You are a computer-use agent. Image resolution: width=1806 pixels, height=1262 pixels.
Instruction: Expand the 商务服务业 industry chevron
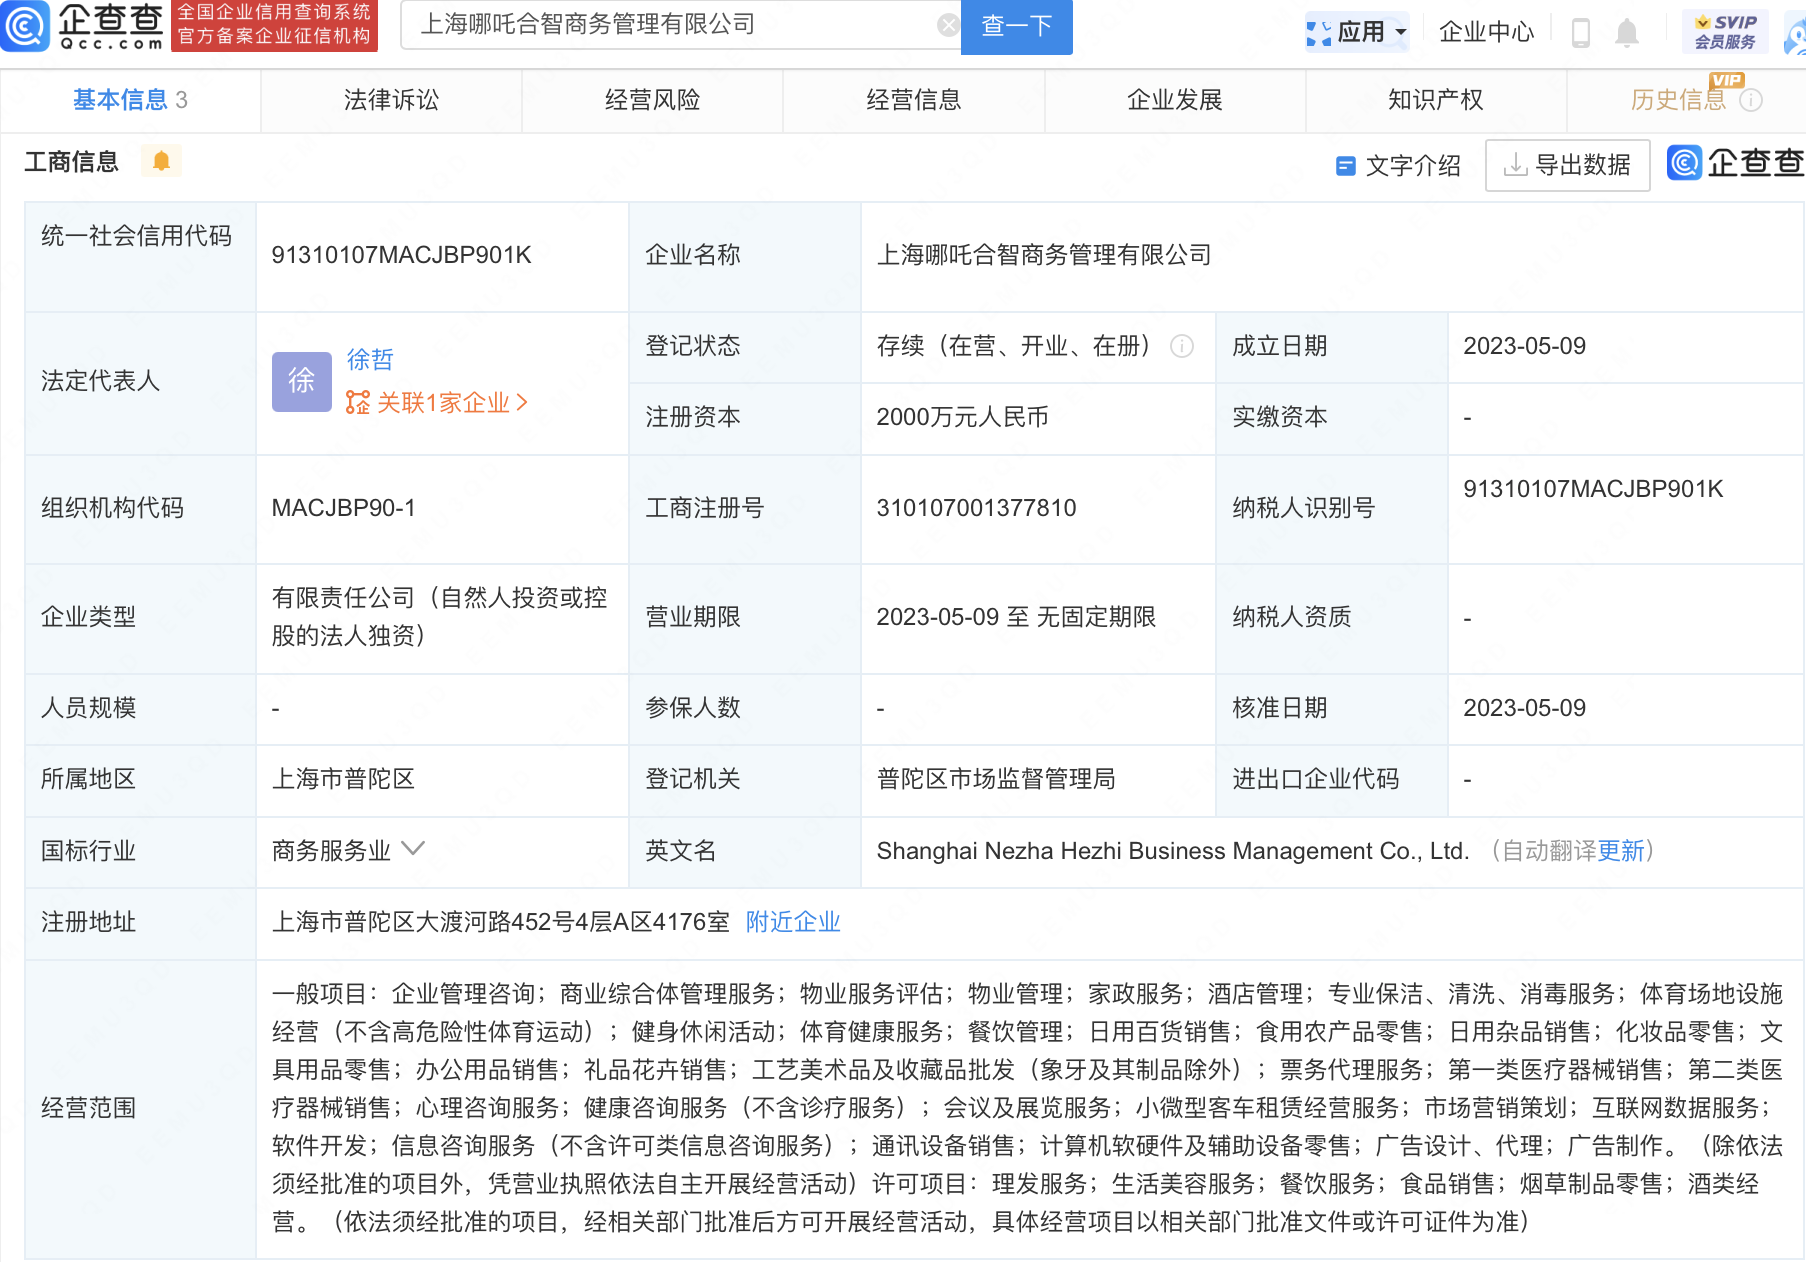point(413,850)
